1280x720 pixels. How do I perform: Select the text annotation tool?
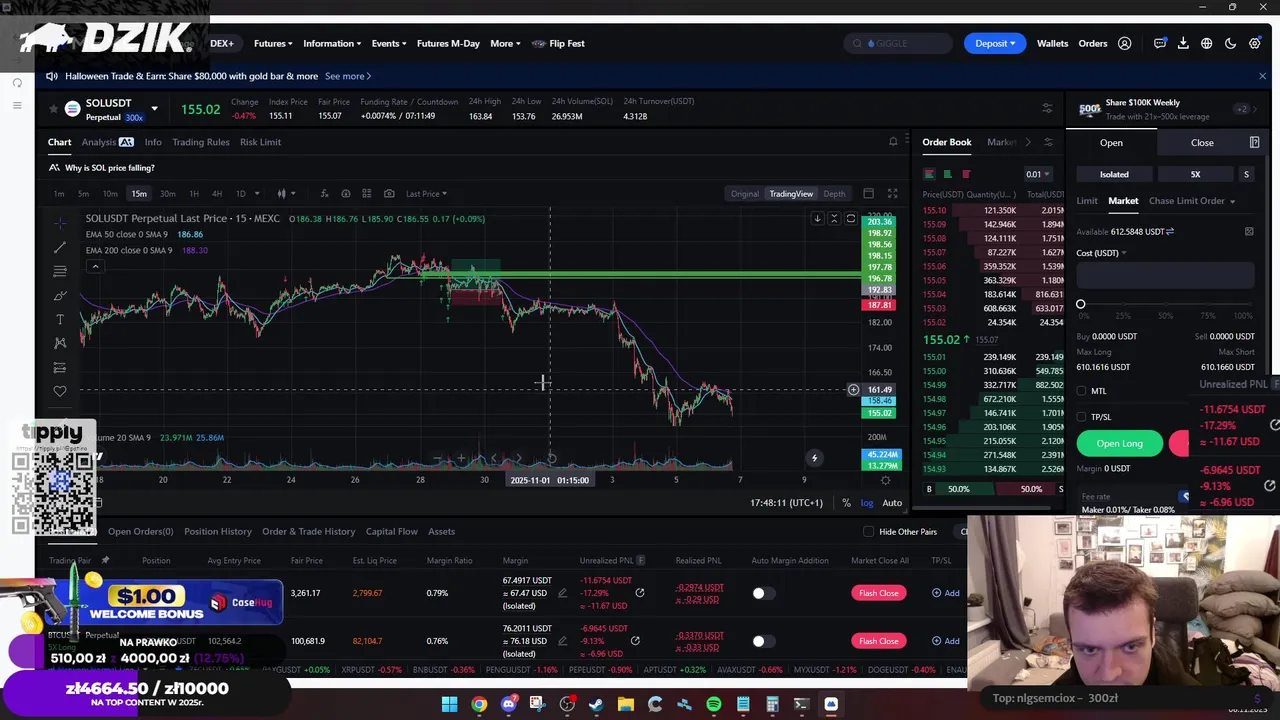(60, 319)
